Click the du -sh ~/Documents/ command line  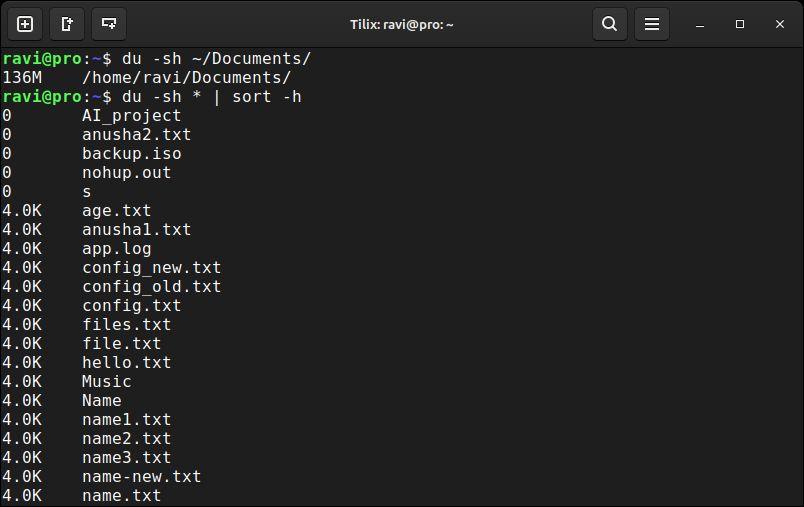(156, 59)
